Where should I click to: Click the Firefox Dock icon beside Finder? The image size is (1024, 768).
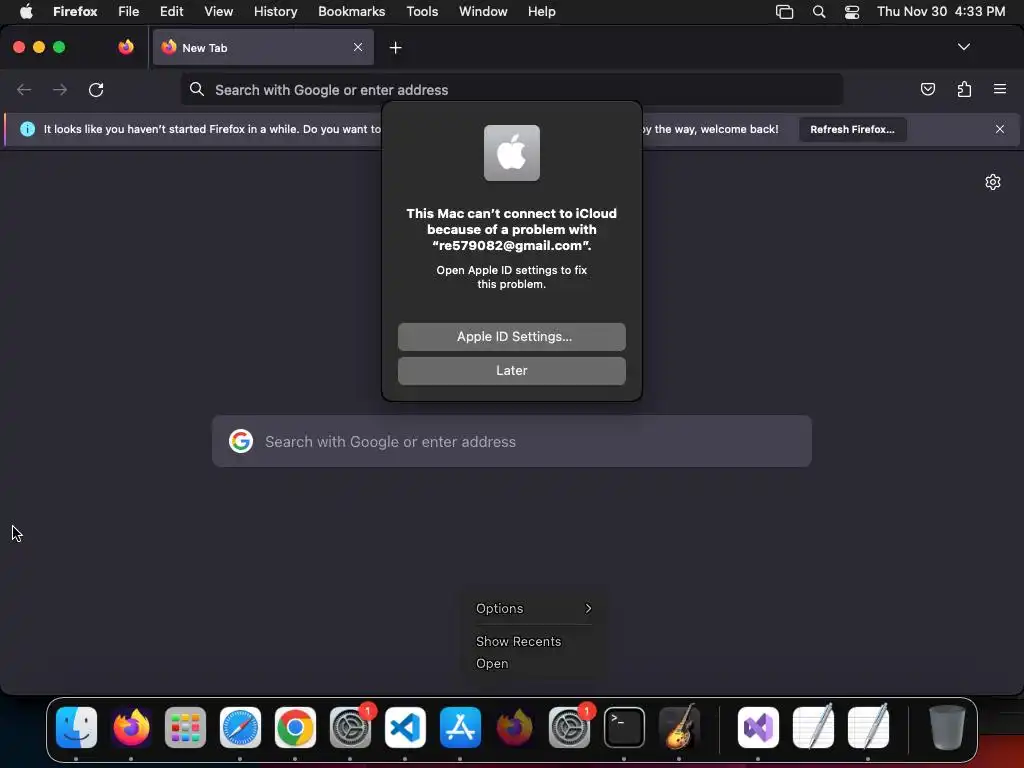tap(131, 728)
